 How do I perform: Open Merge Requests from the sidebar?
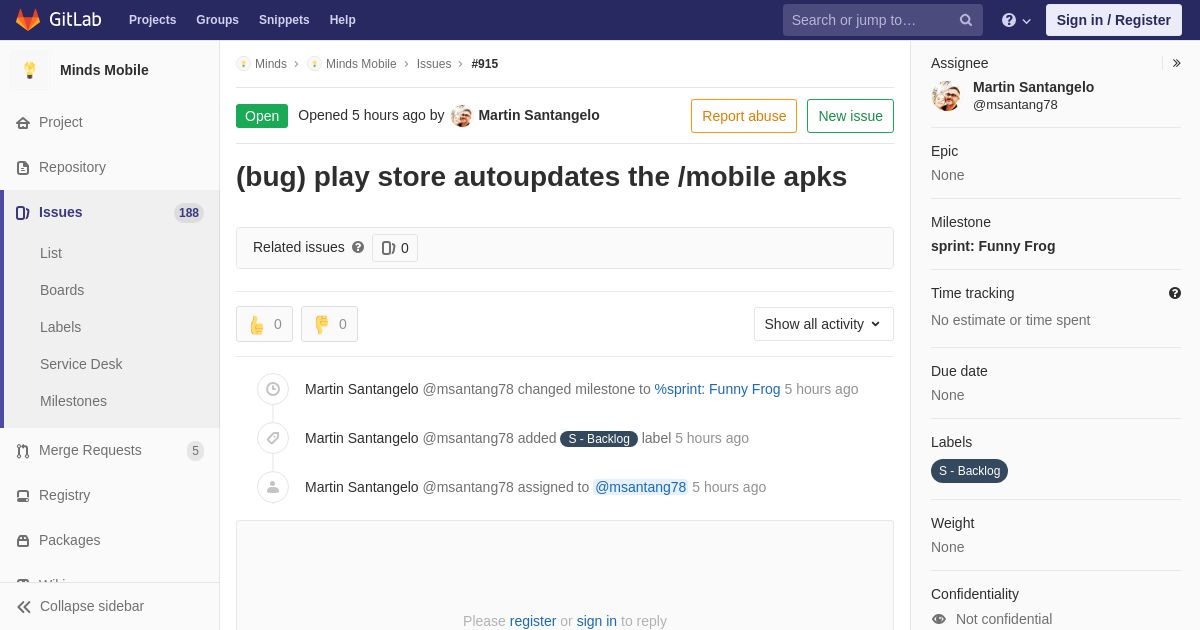[90, 450]
